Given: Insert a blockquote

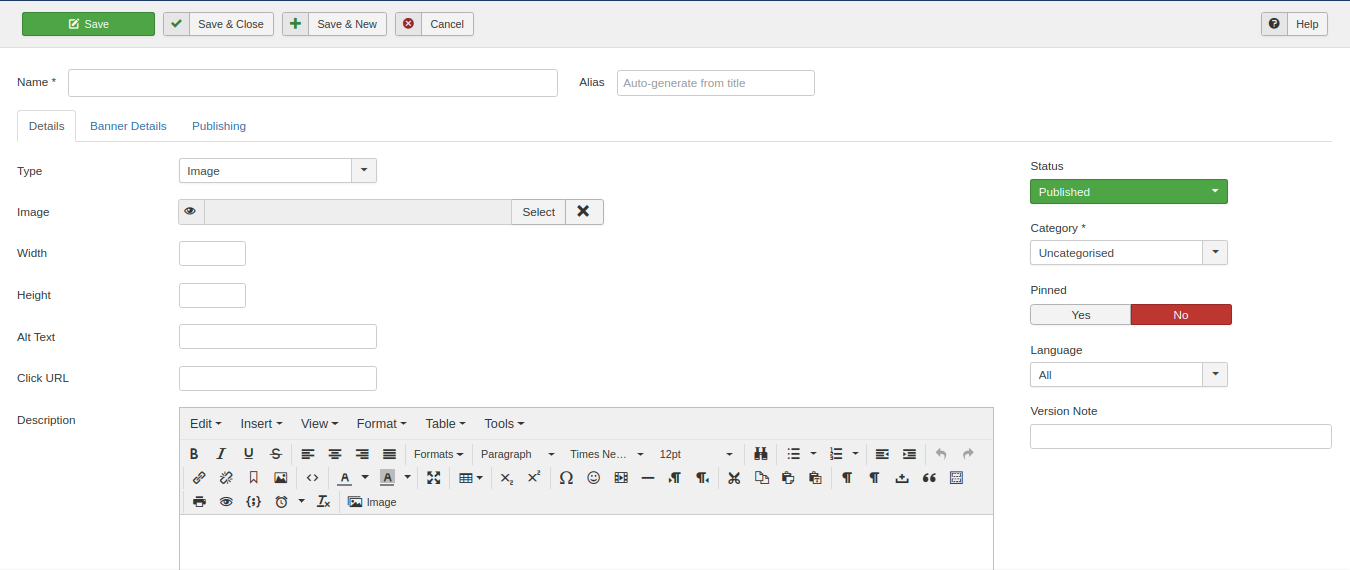Looking at the screenshot, I should (929, 478).
